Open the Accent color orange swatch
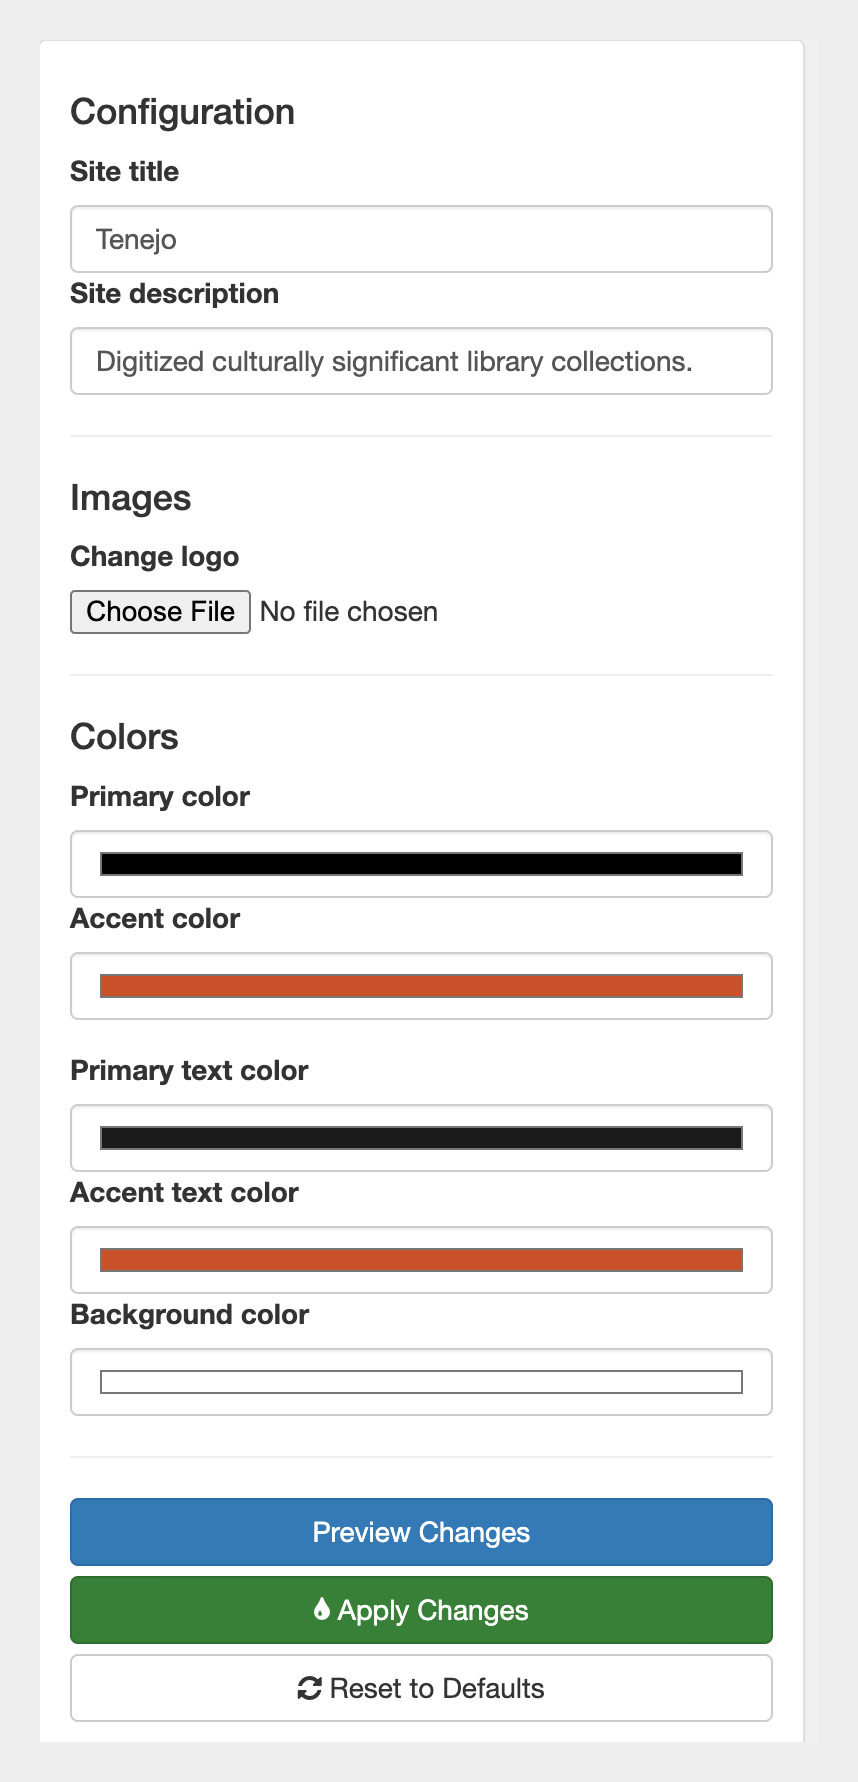Screen dimensions: 858x1782 [421, 986]
